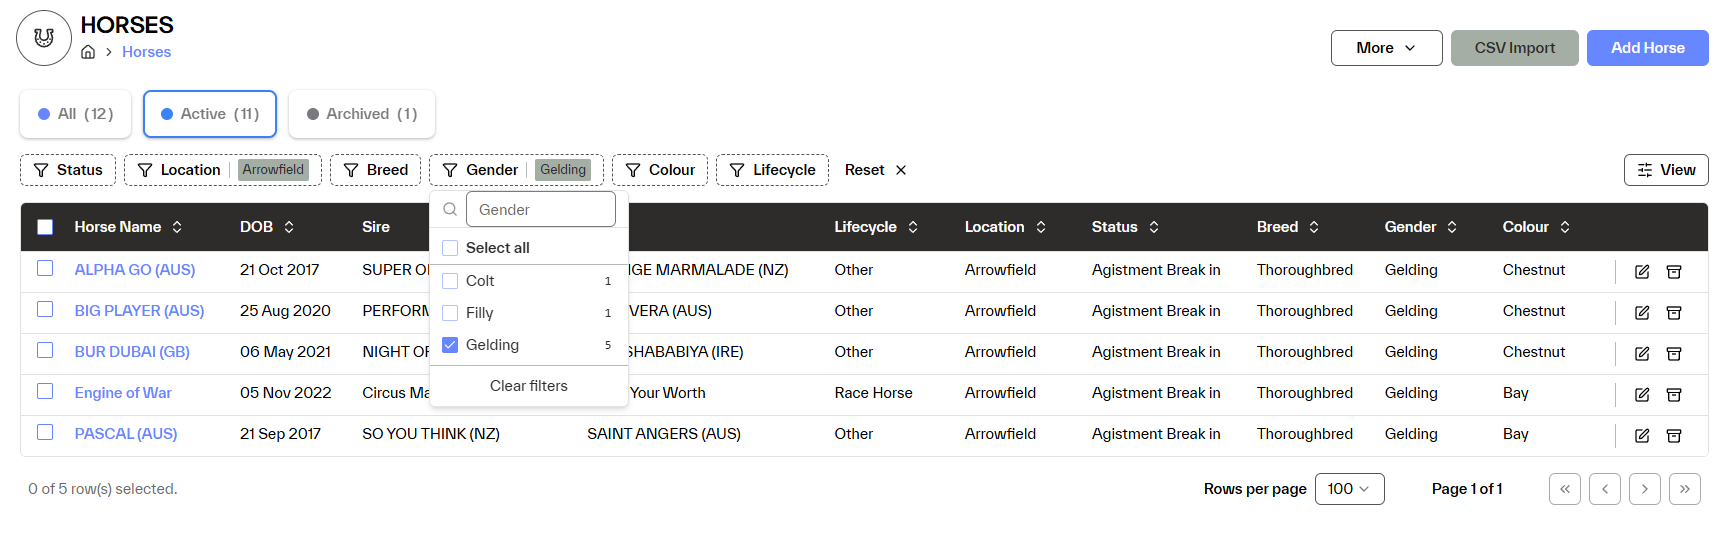The height and width of the screenshot is (533, 1719).
Task: Archive the PASCAL (AUS) horse row
Action: (1673, 436)
